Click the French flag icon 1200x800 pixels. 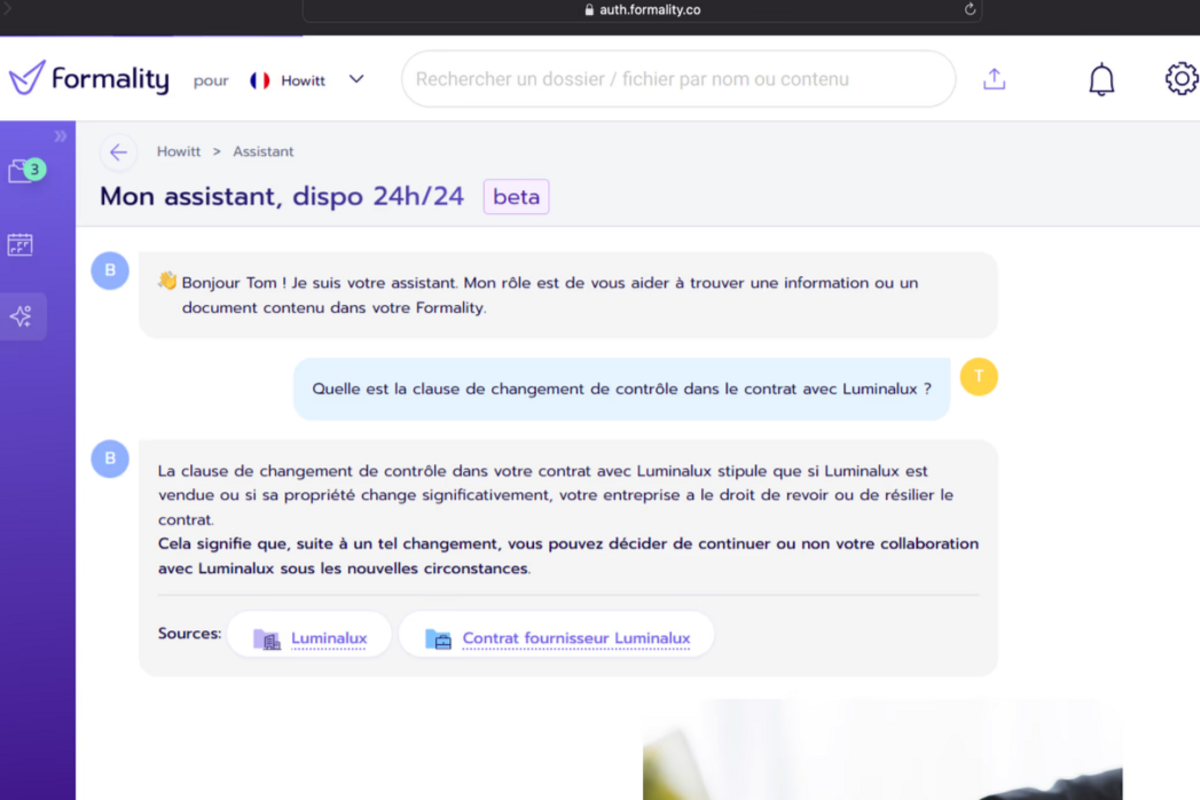pyautogui.click(x=260, y=80)
